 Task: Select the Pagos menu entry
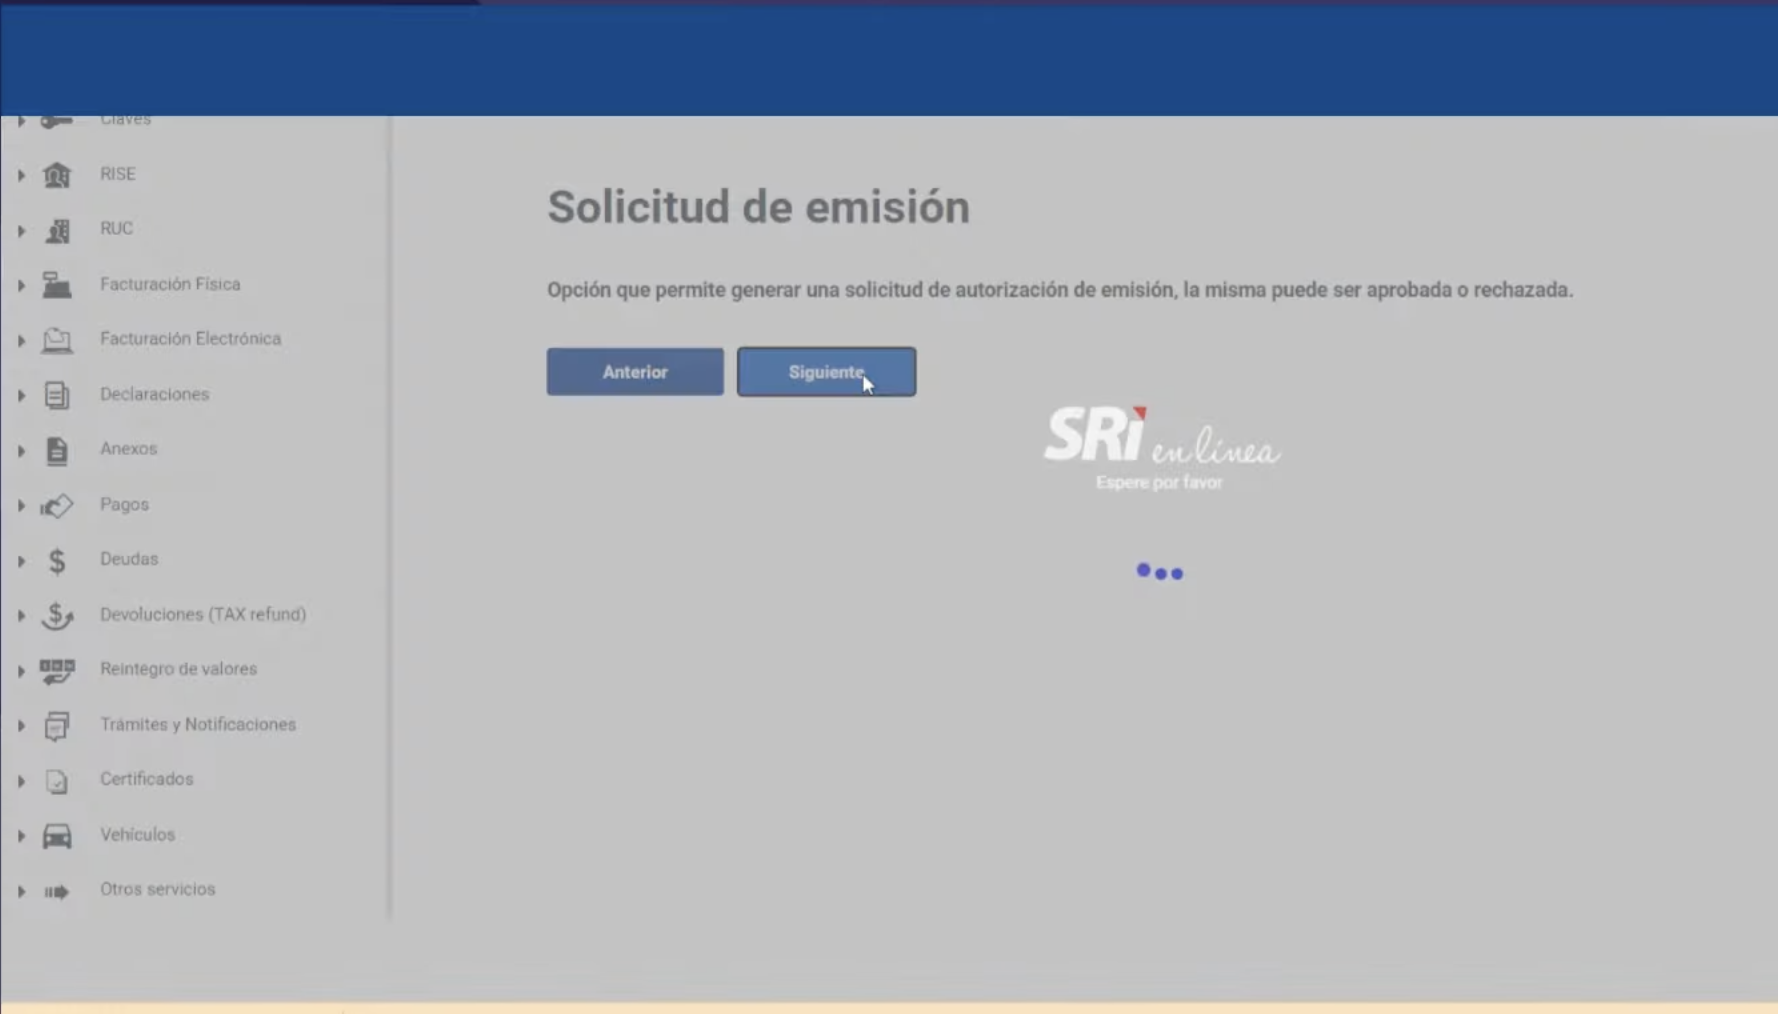pyautogui.click(x=124, y=505)
